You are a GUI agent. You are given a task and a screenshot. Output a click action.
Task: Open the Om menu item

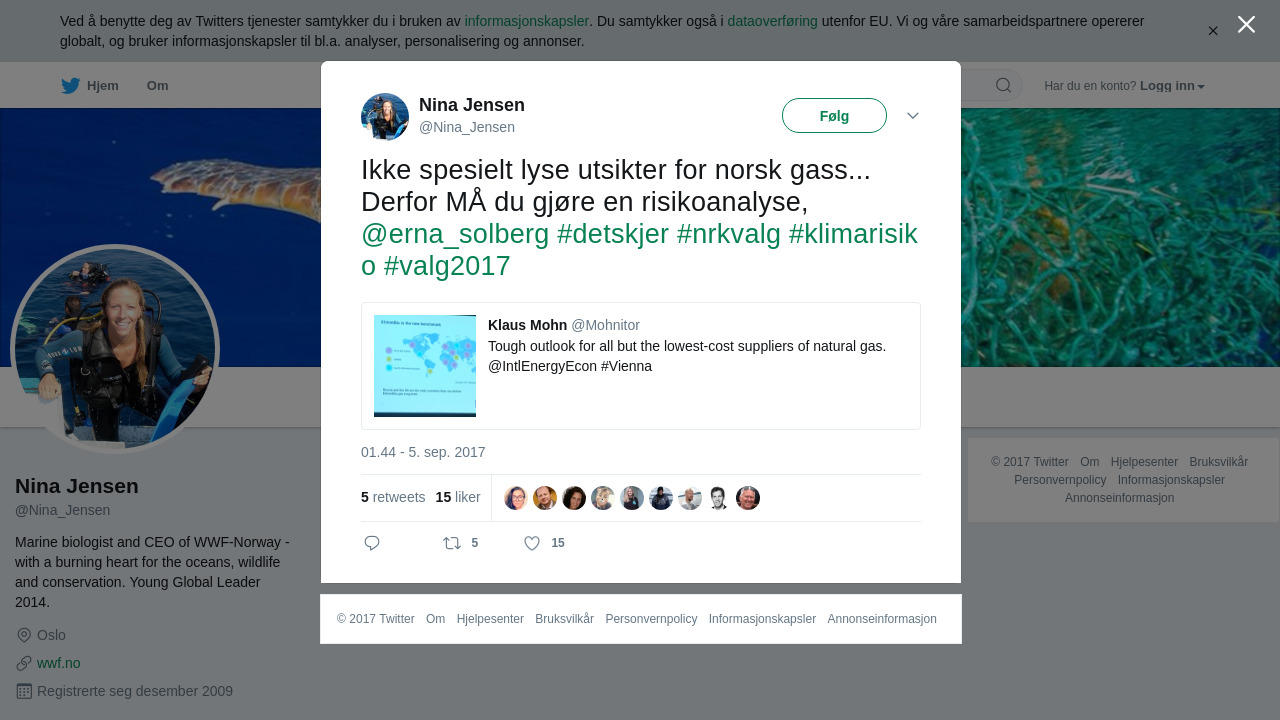pos(157,86)
